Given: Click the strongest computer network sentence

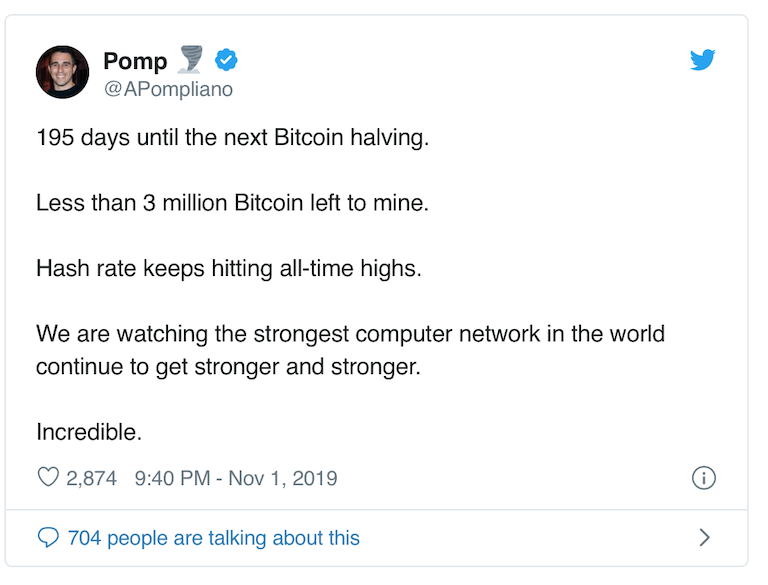Looking at the screenshot, I should click(x=350, y=350).
